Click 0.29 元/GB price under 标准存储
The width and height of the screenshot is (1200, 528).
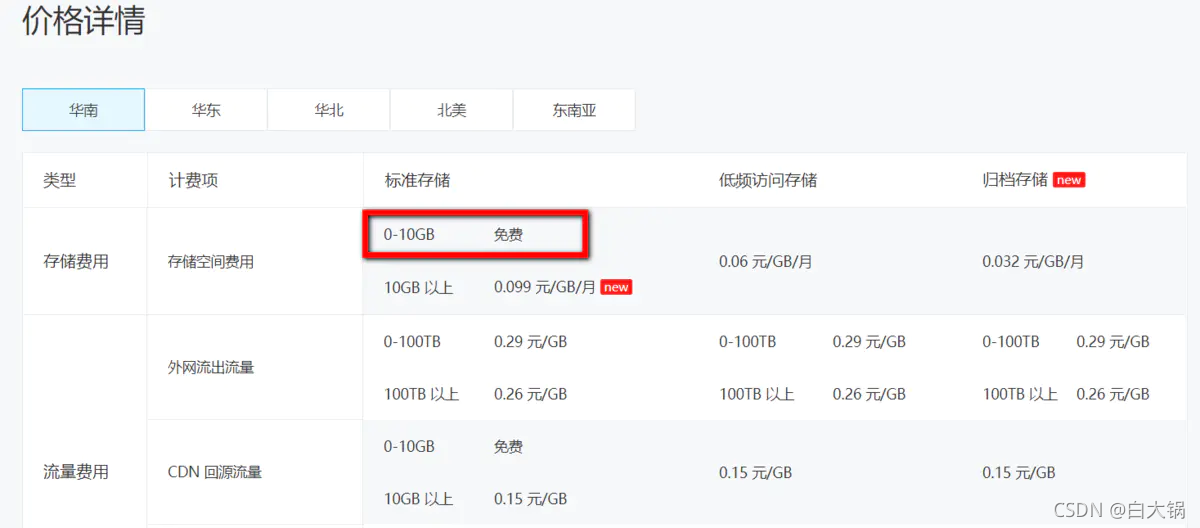tap(530, 341)
